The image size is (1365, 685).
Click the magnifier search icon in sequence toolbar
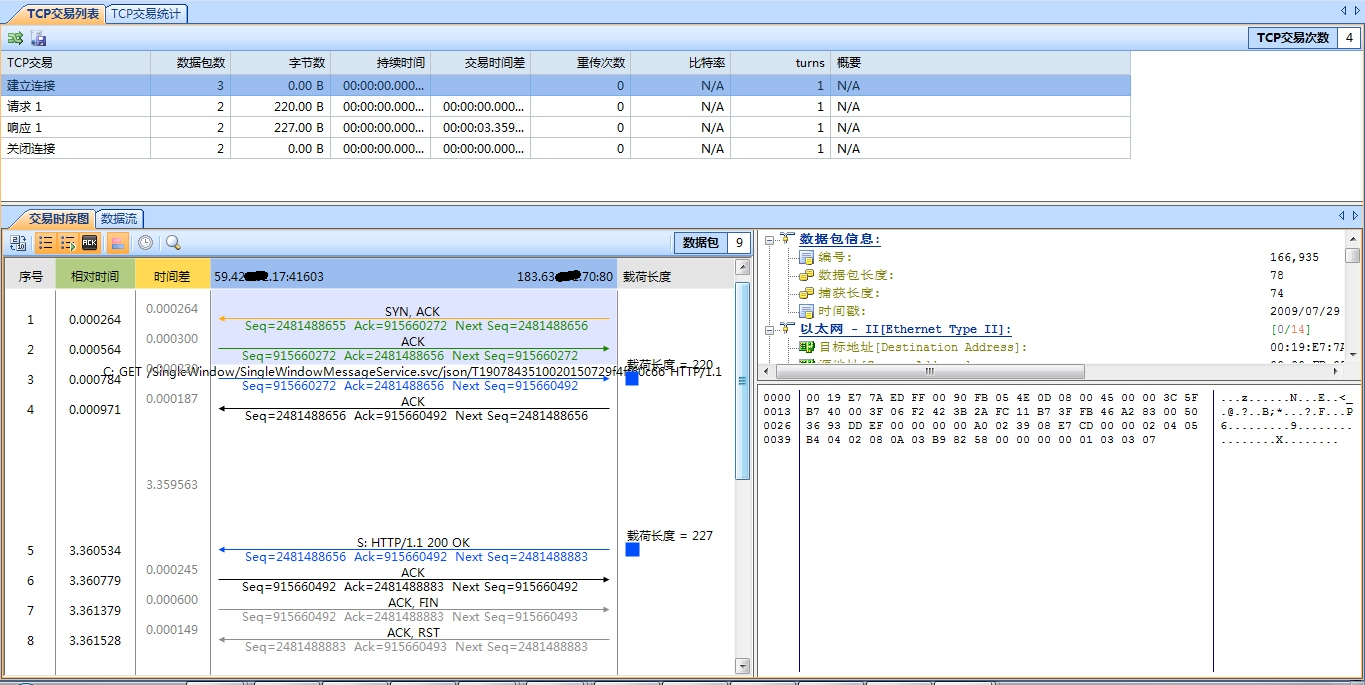click(x=173, y=243)
